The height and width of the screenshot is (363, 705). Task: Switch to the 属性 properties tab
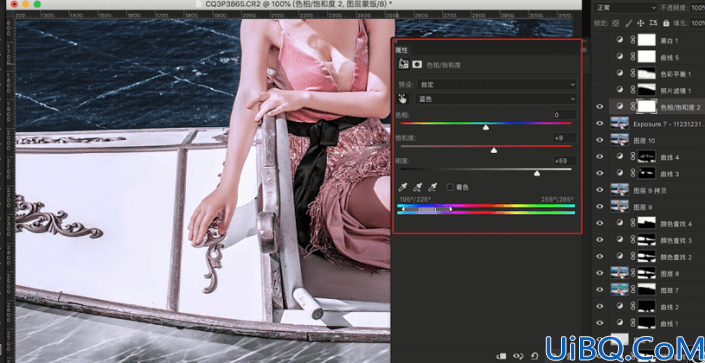(x=401, y=50)
